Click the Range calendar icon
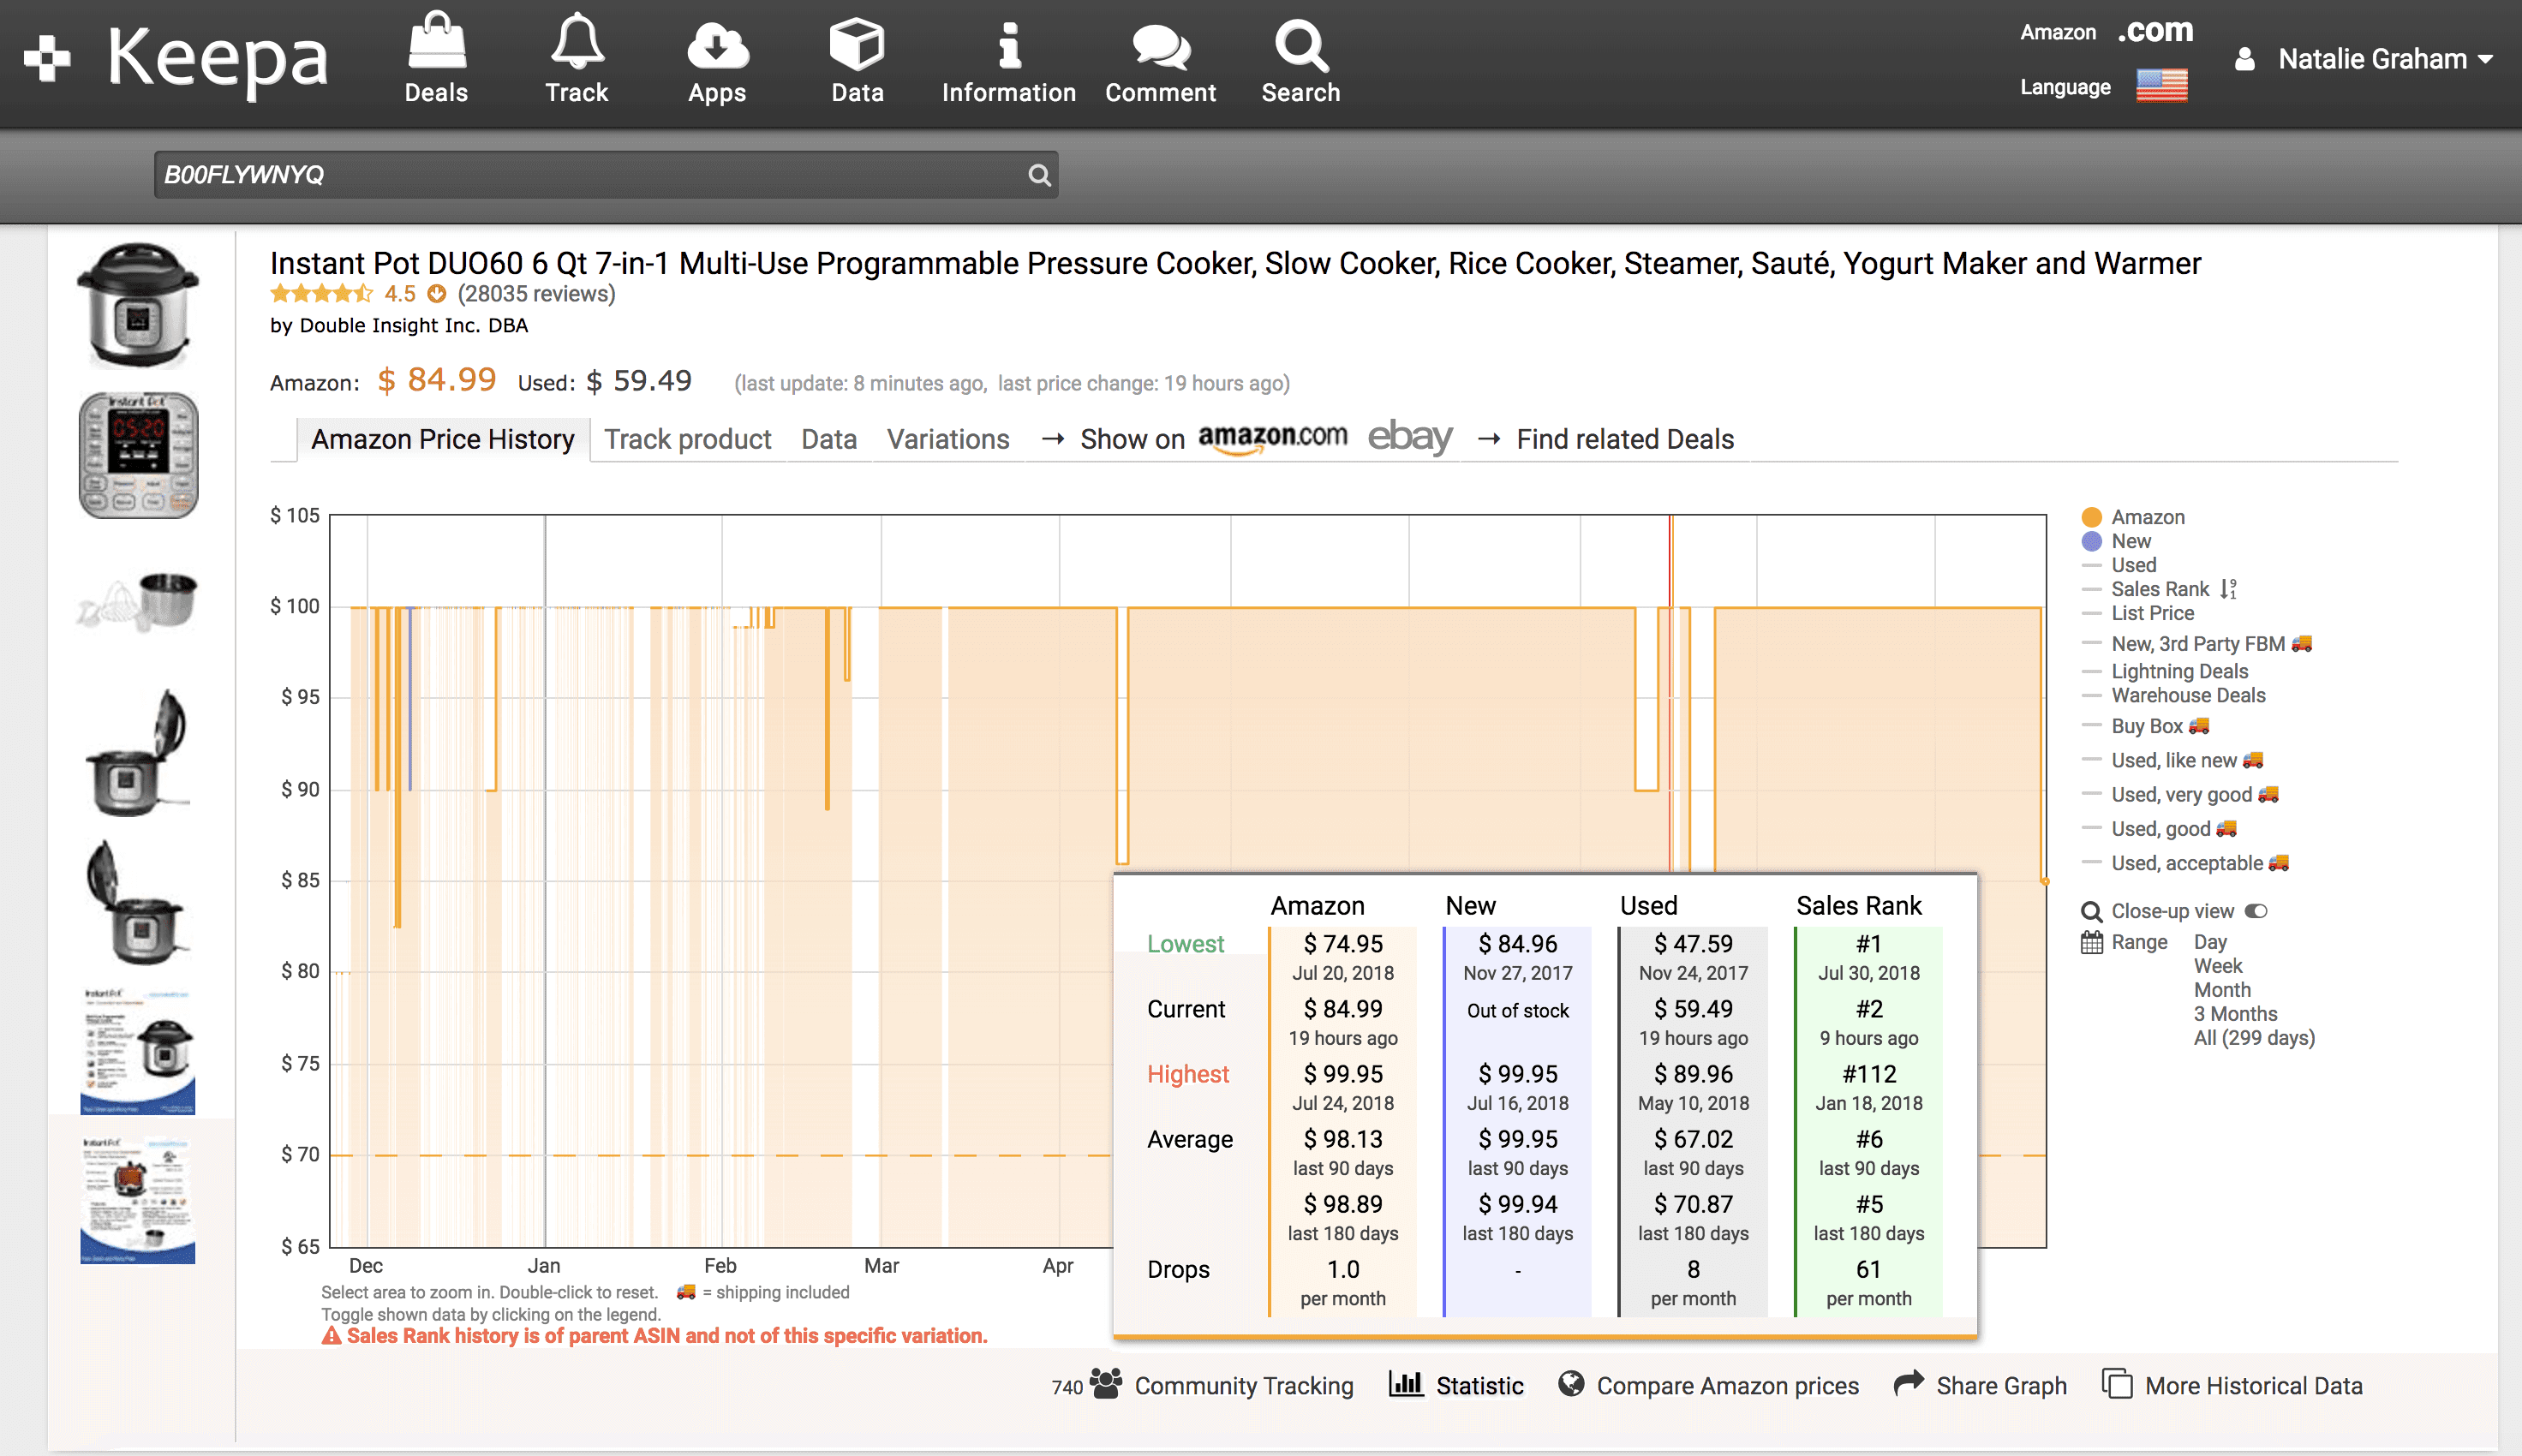Screen dimensions: 2522x1456 [x=2092, y=942]
